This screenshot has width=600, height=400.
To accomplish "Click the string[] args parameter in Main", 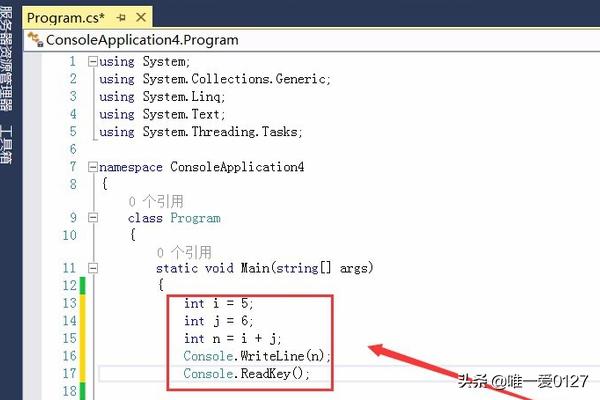I will (318, 268).
